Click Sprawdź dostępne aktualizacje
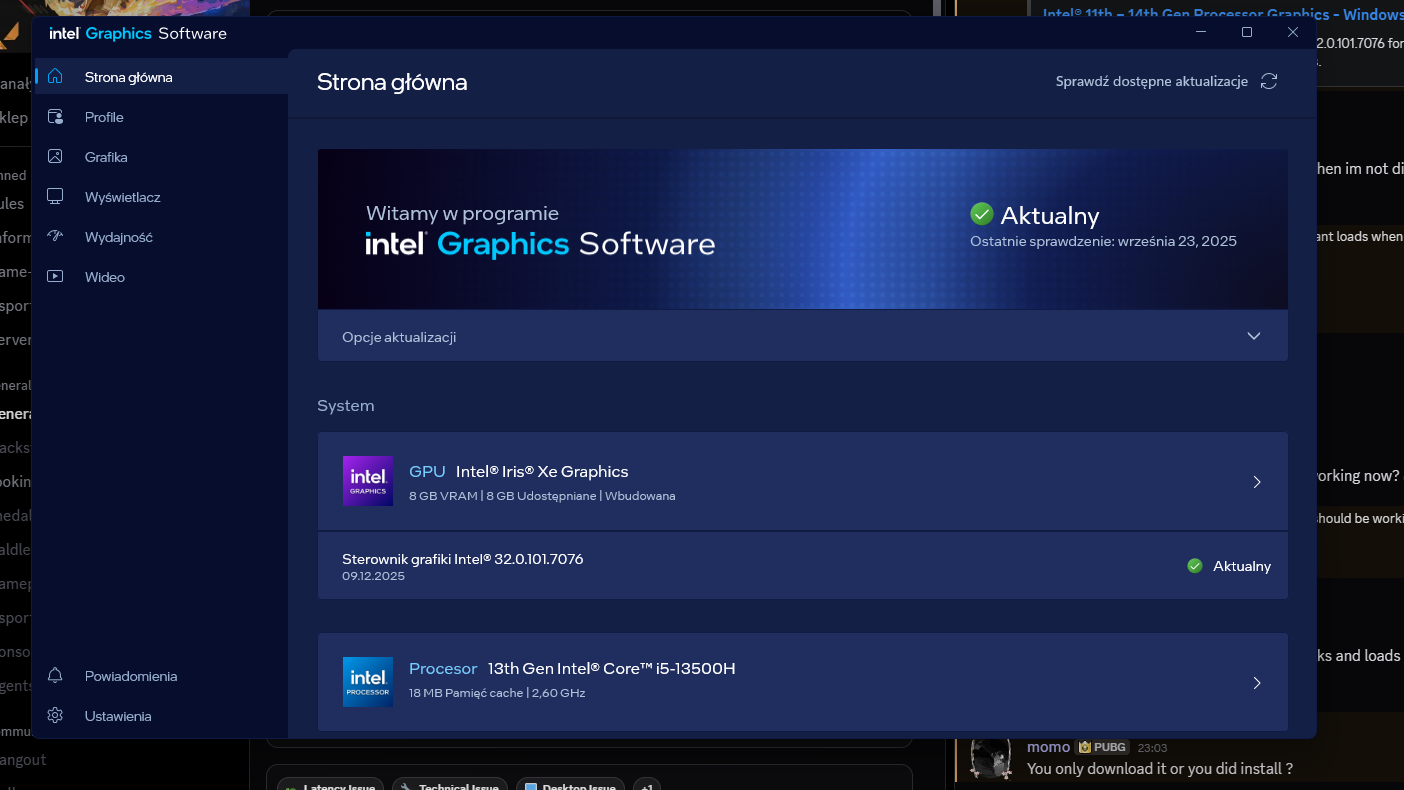Screen dimensions: 1404x790 1151,81
